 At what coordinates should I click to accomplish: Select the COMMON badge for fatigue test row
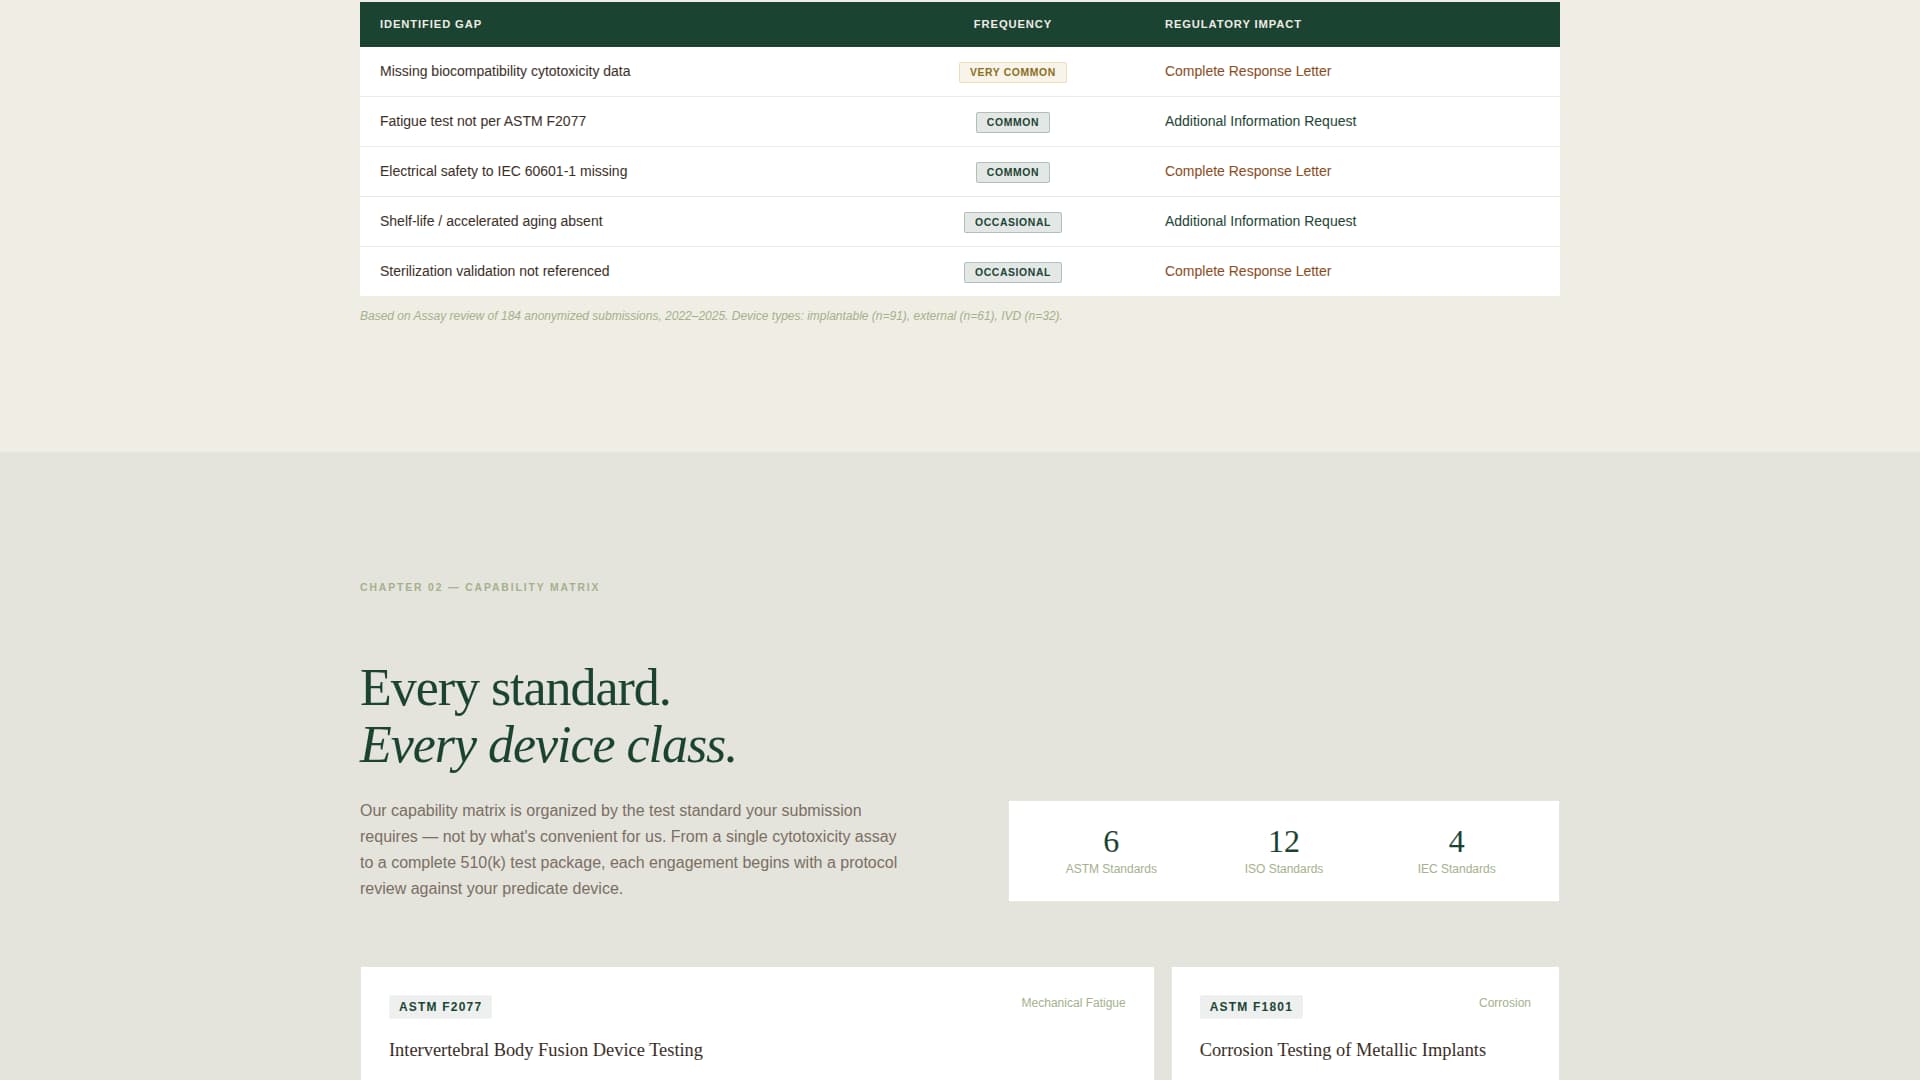[x=1012, y=122]
